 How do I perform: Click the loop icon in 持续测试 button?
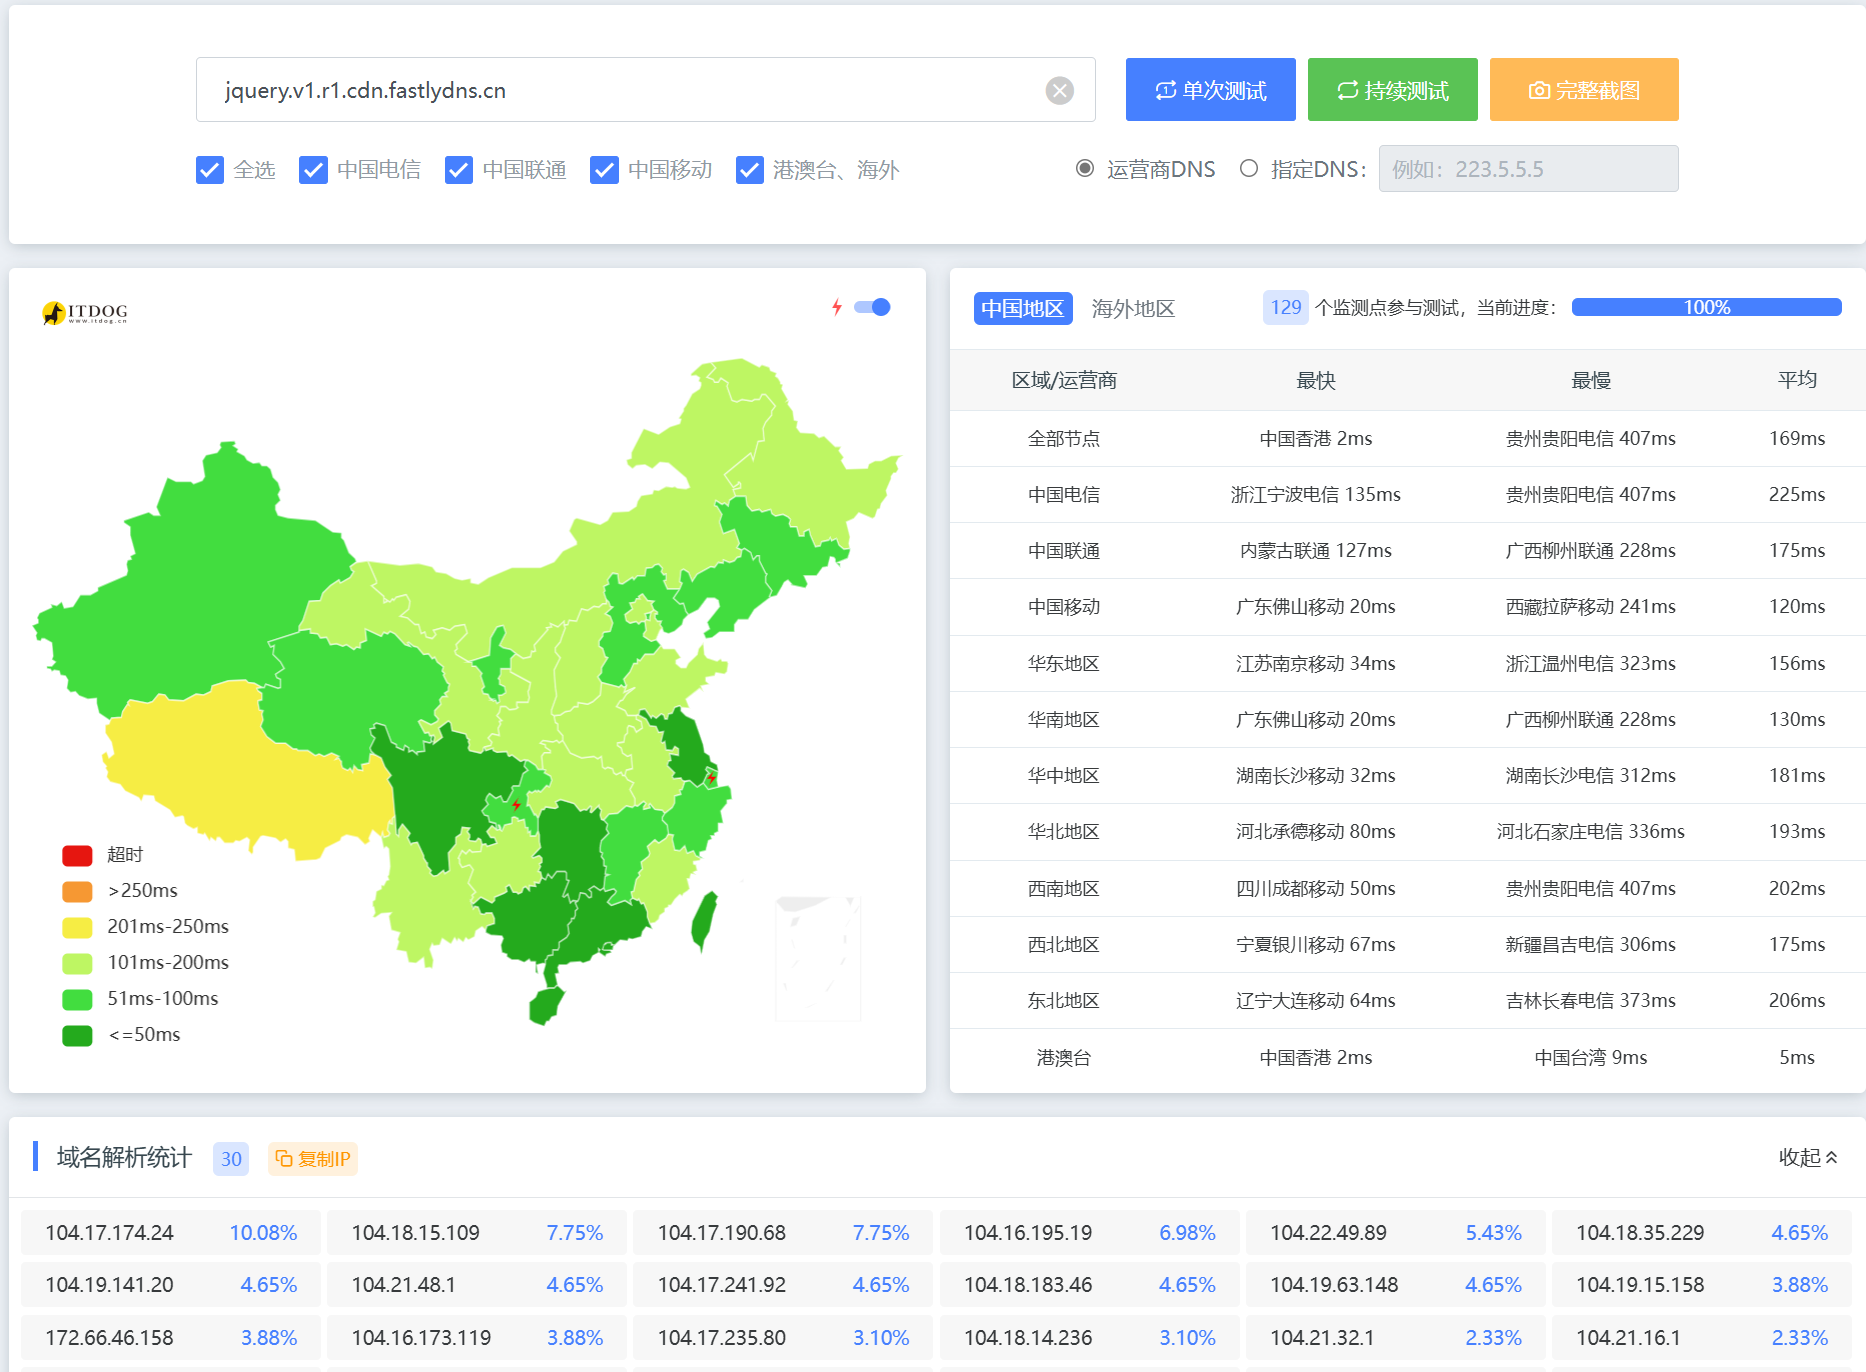click(x=1347, y=91)
